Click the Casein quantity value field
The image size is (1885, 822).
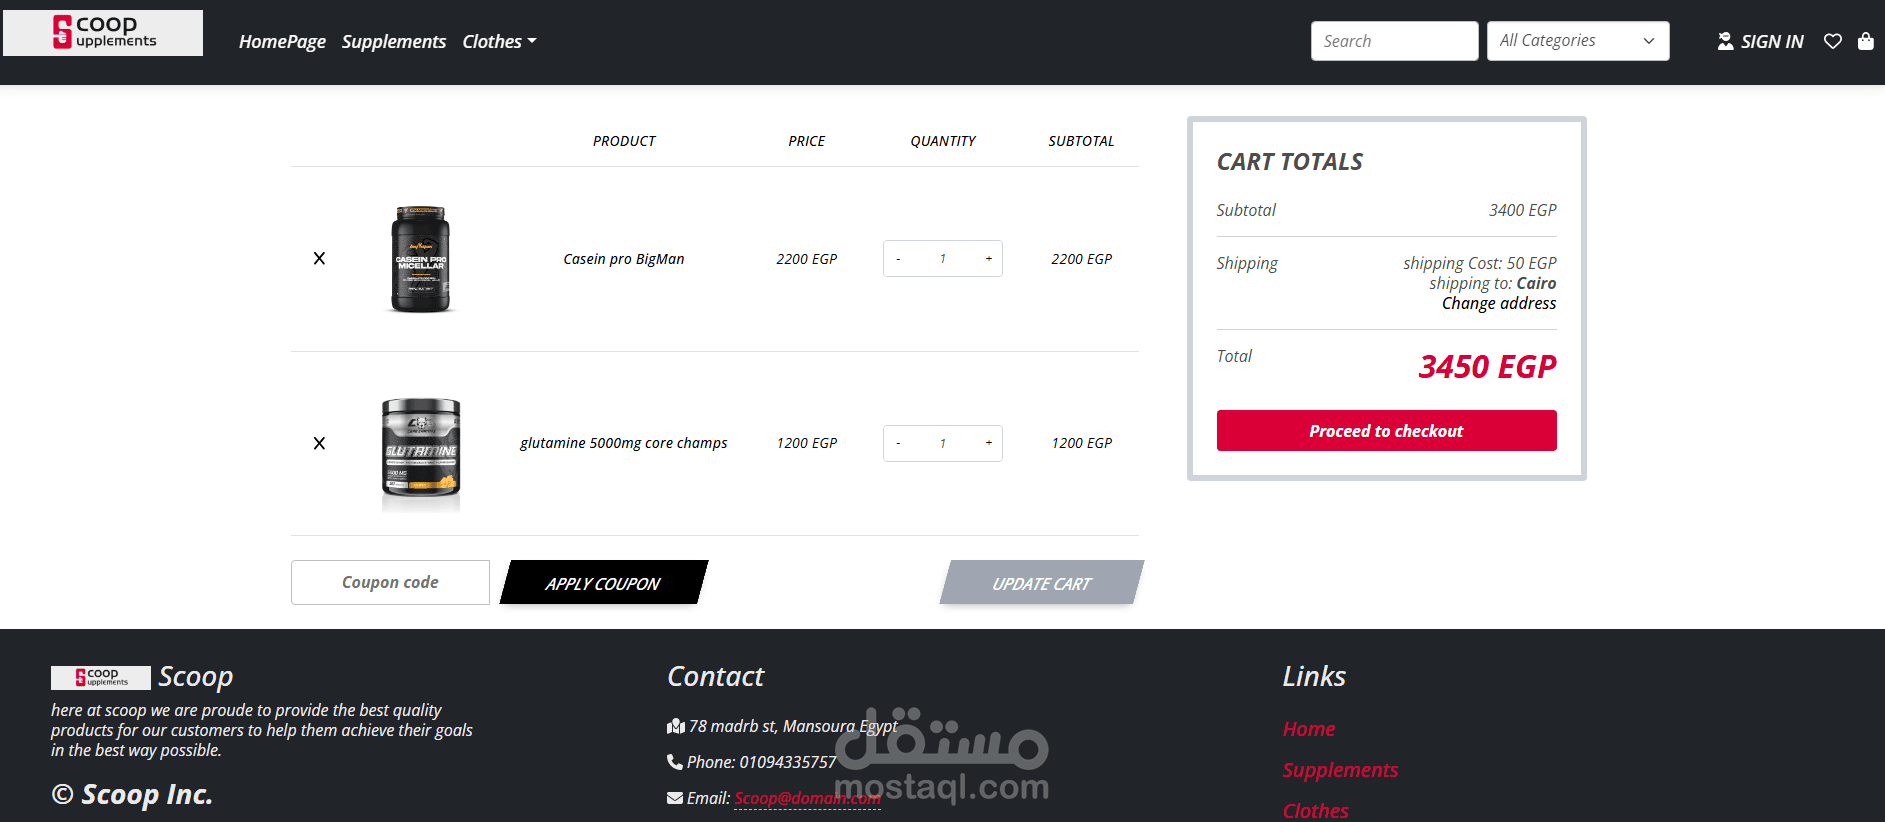(943, 259)
